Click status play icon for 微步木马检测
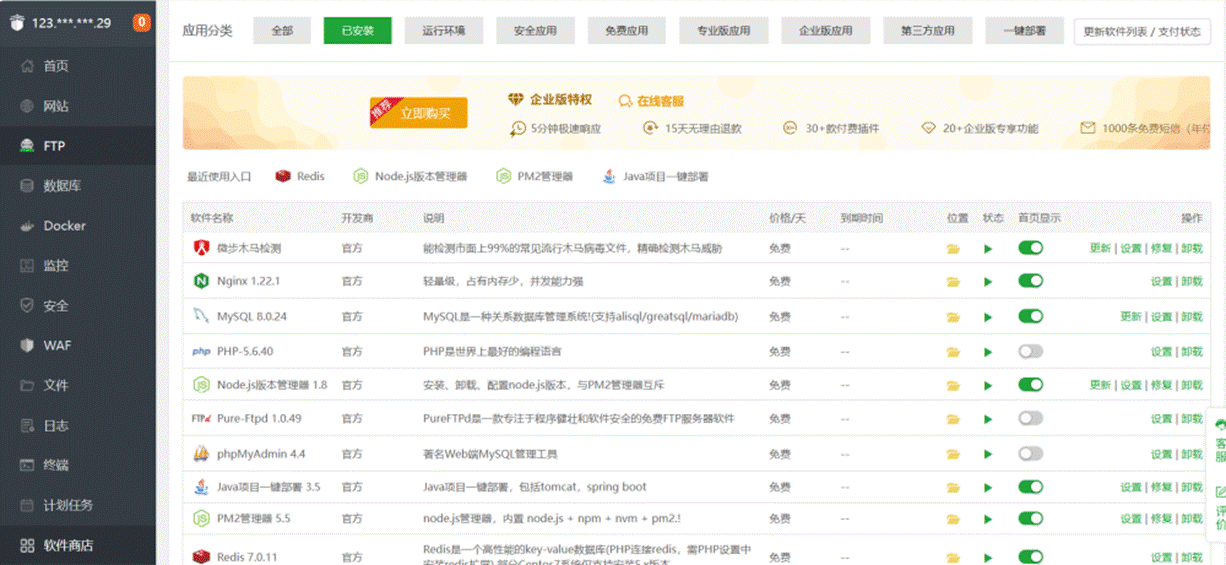Viewport: 1226px width, 565px height. tap(988, 249)
